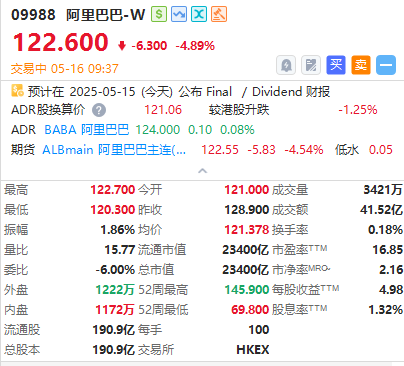Click ADR converted price 121.06

pos(163,110)
